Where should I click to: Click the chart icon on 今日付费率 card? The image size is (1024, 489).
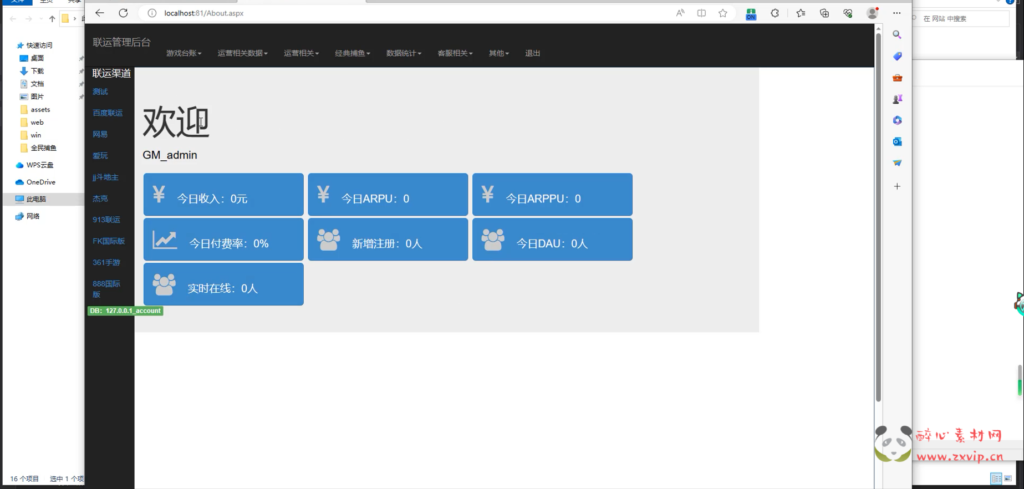click(165, 240)
